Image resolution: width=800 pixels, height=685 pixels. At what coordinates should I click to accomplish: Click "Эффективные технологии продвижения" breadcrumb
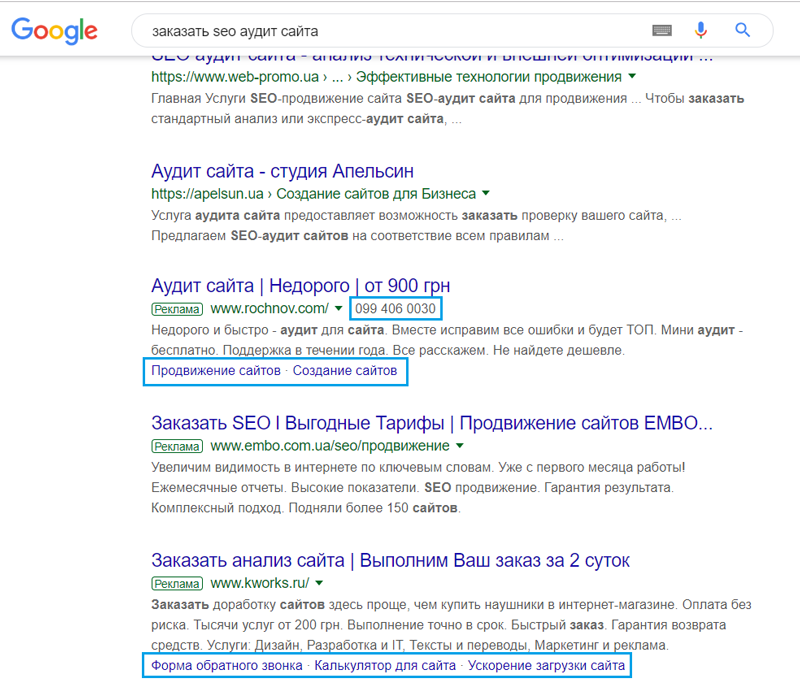click(489, 77)
